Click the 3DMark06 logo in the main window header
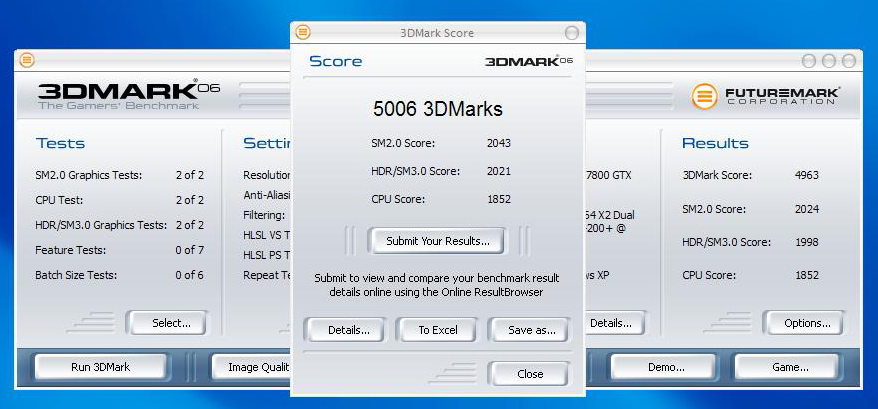Viewport: 878px width, 409px height. (x=129, y=95)
